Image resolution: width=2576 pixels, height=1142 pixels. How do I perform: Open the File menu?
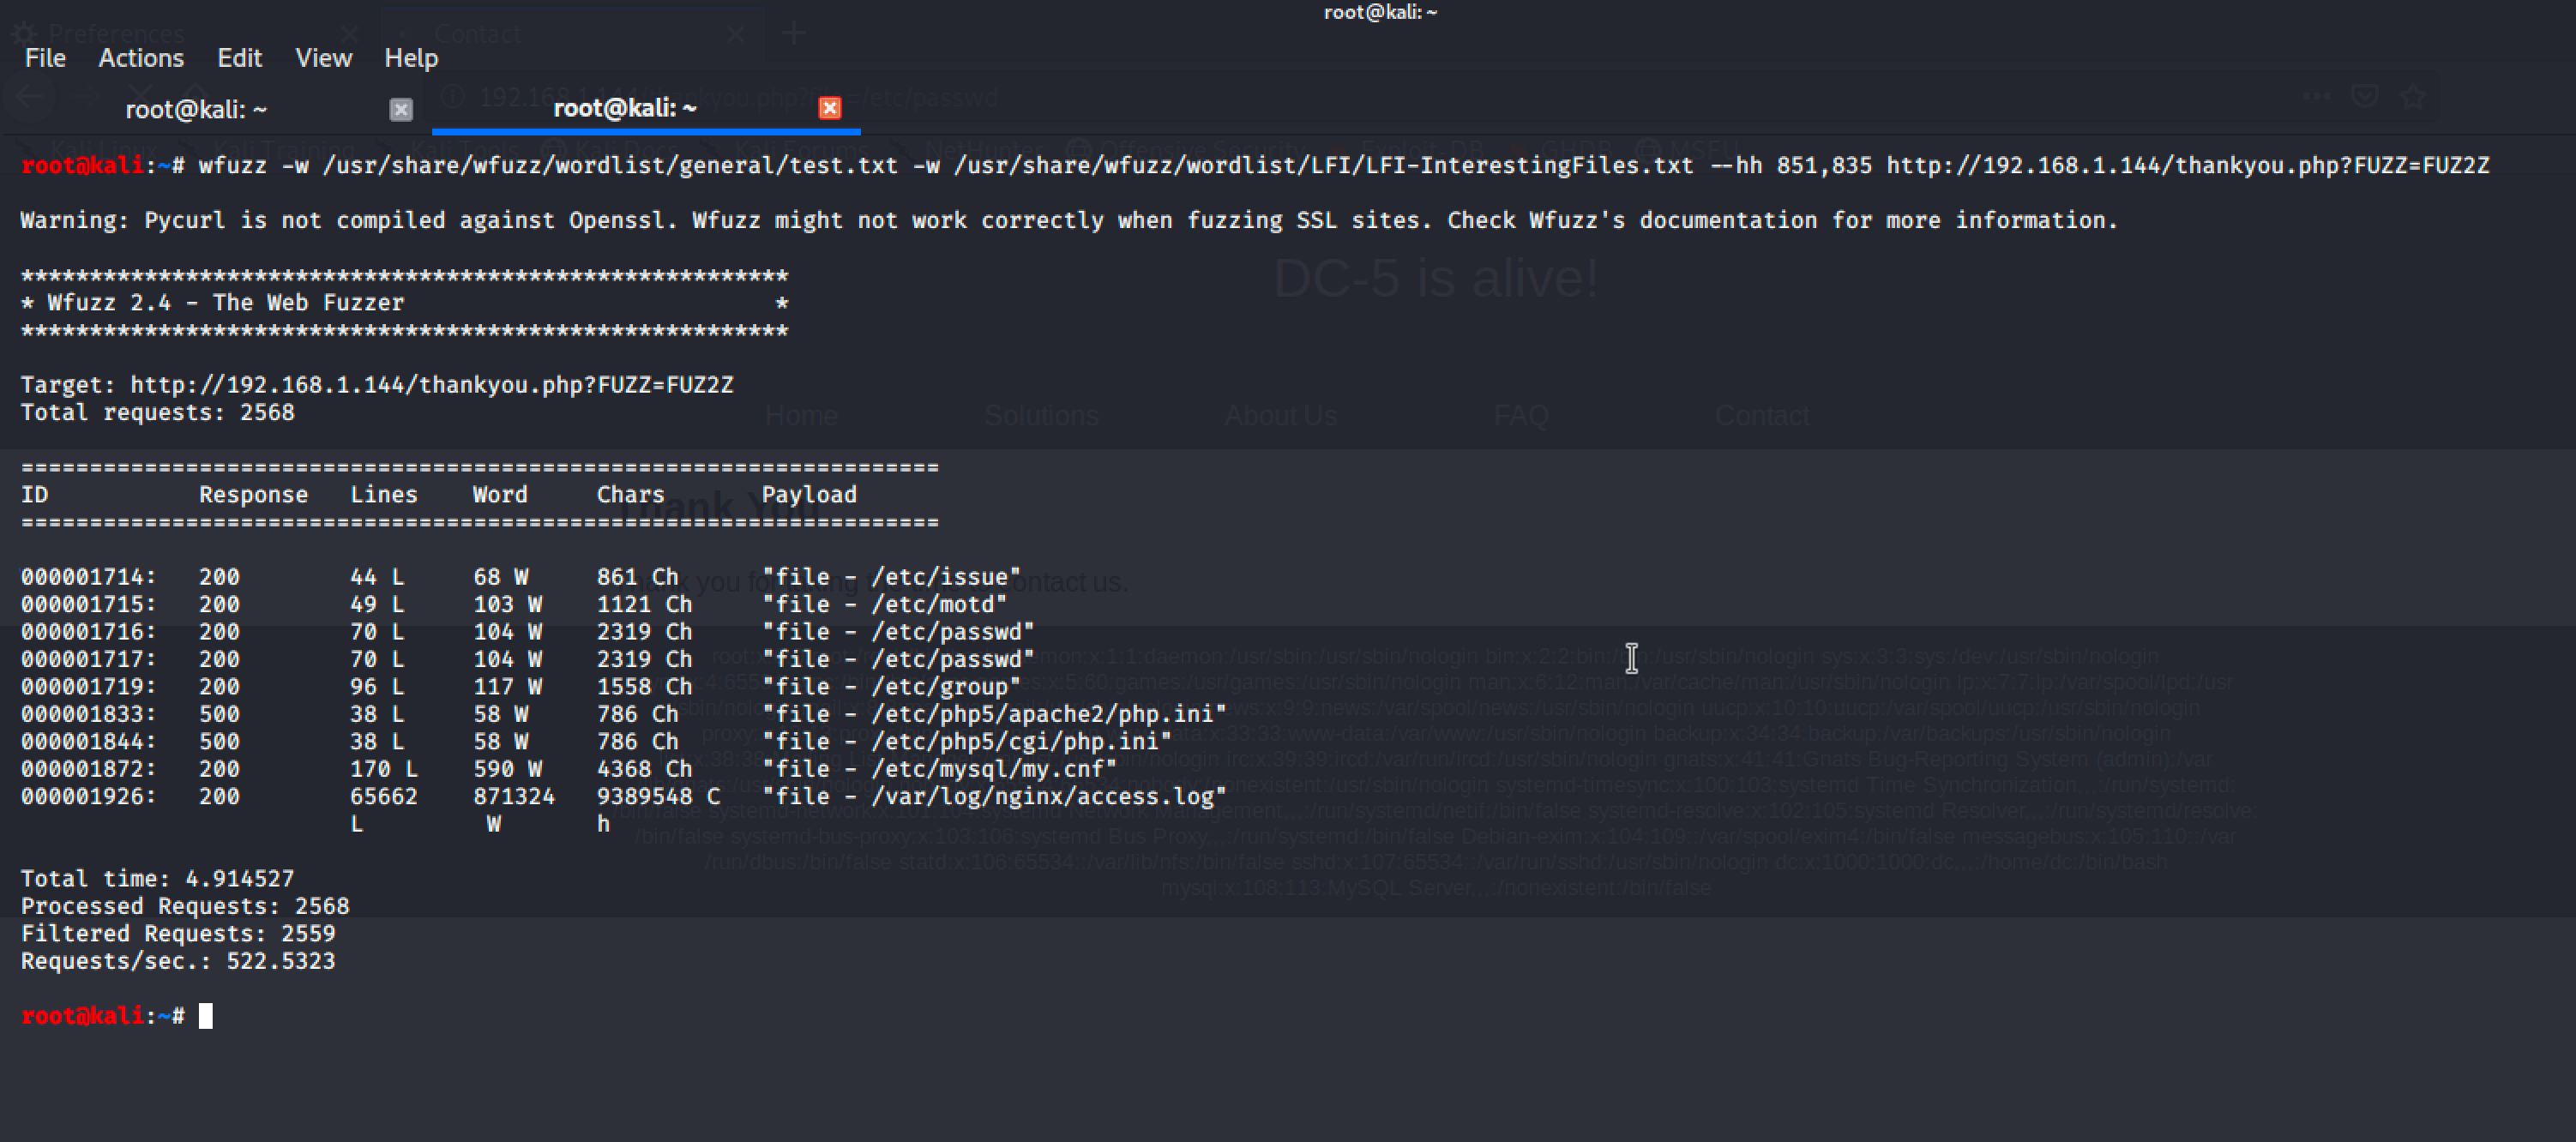pos(45,58)
